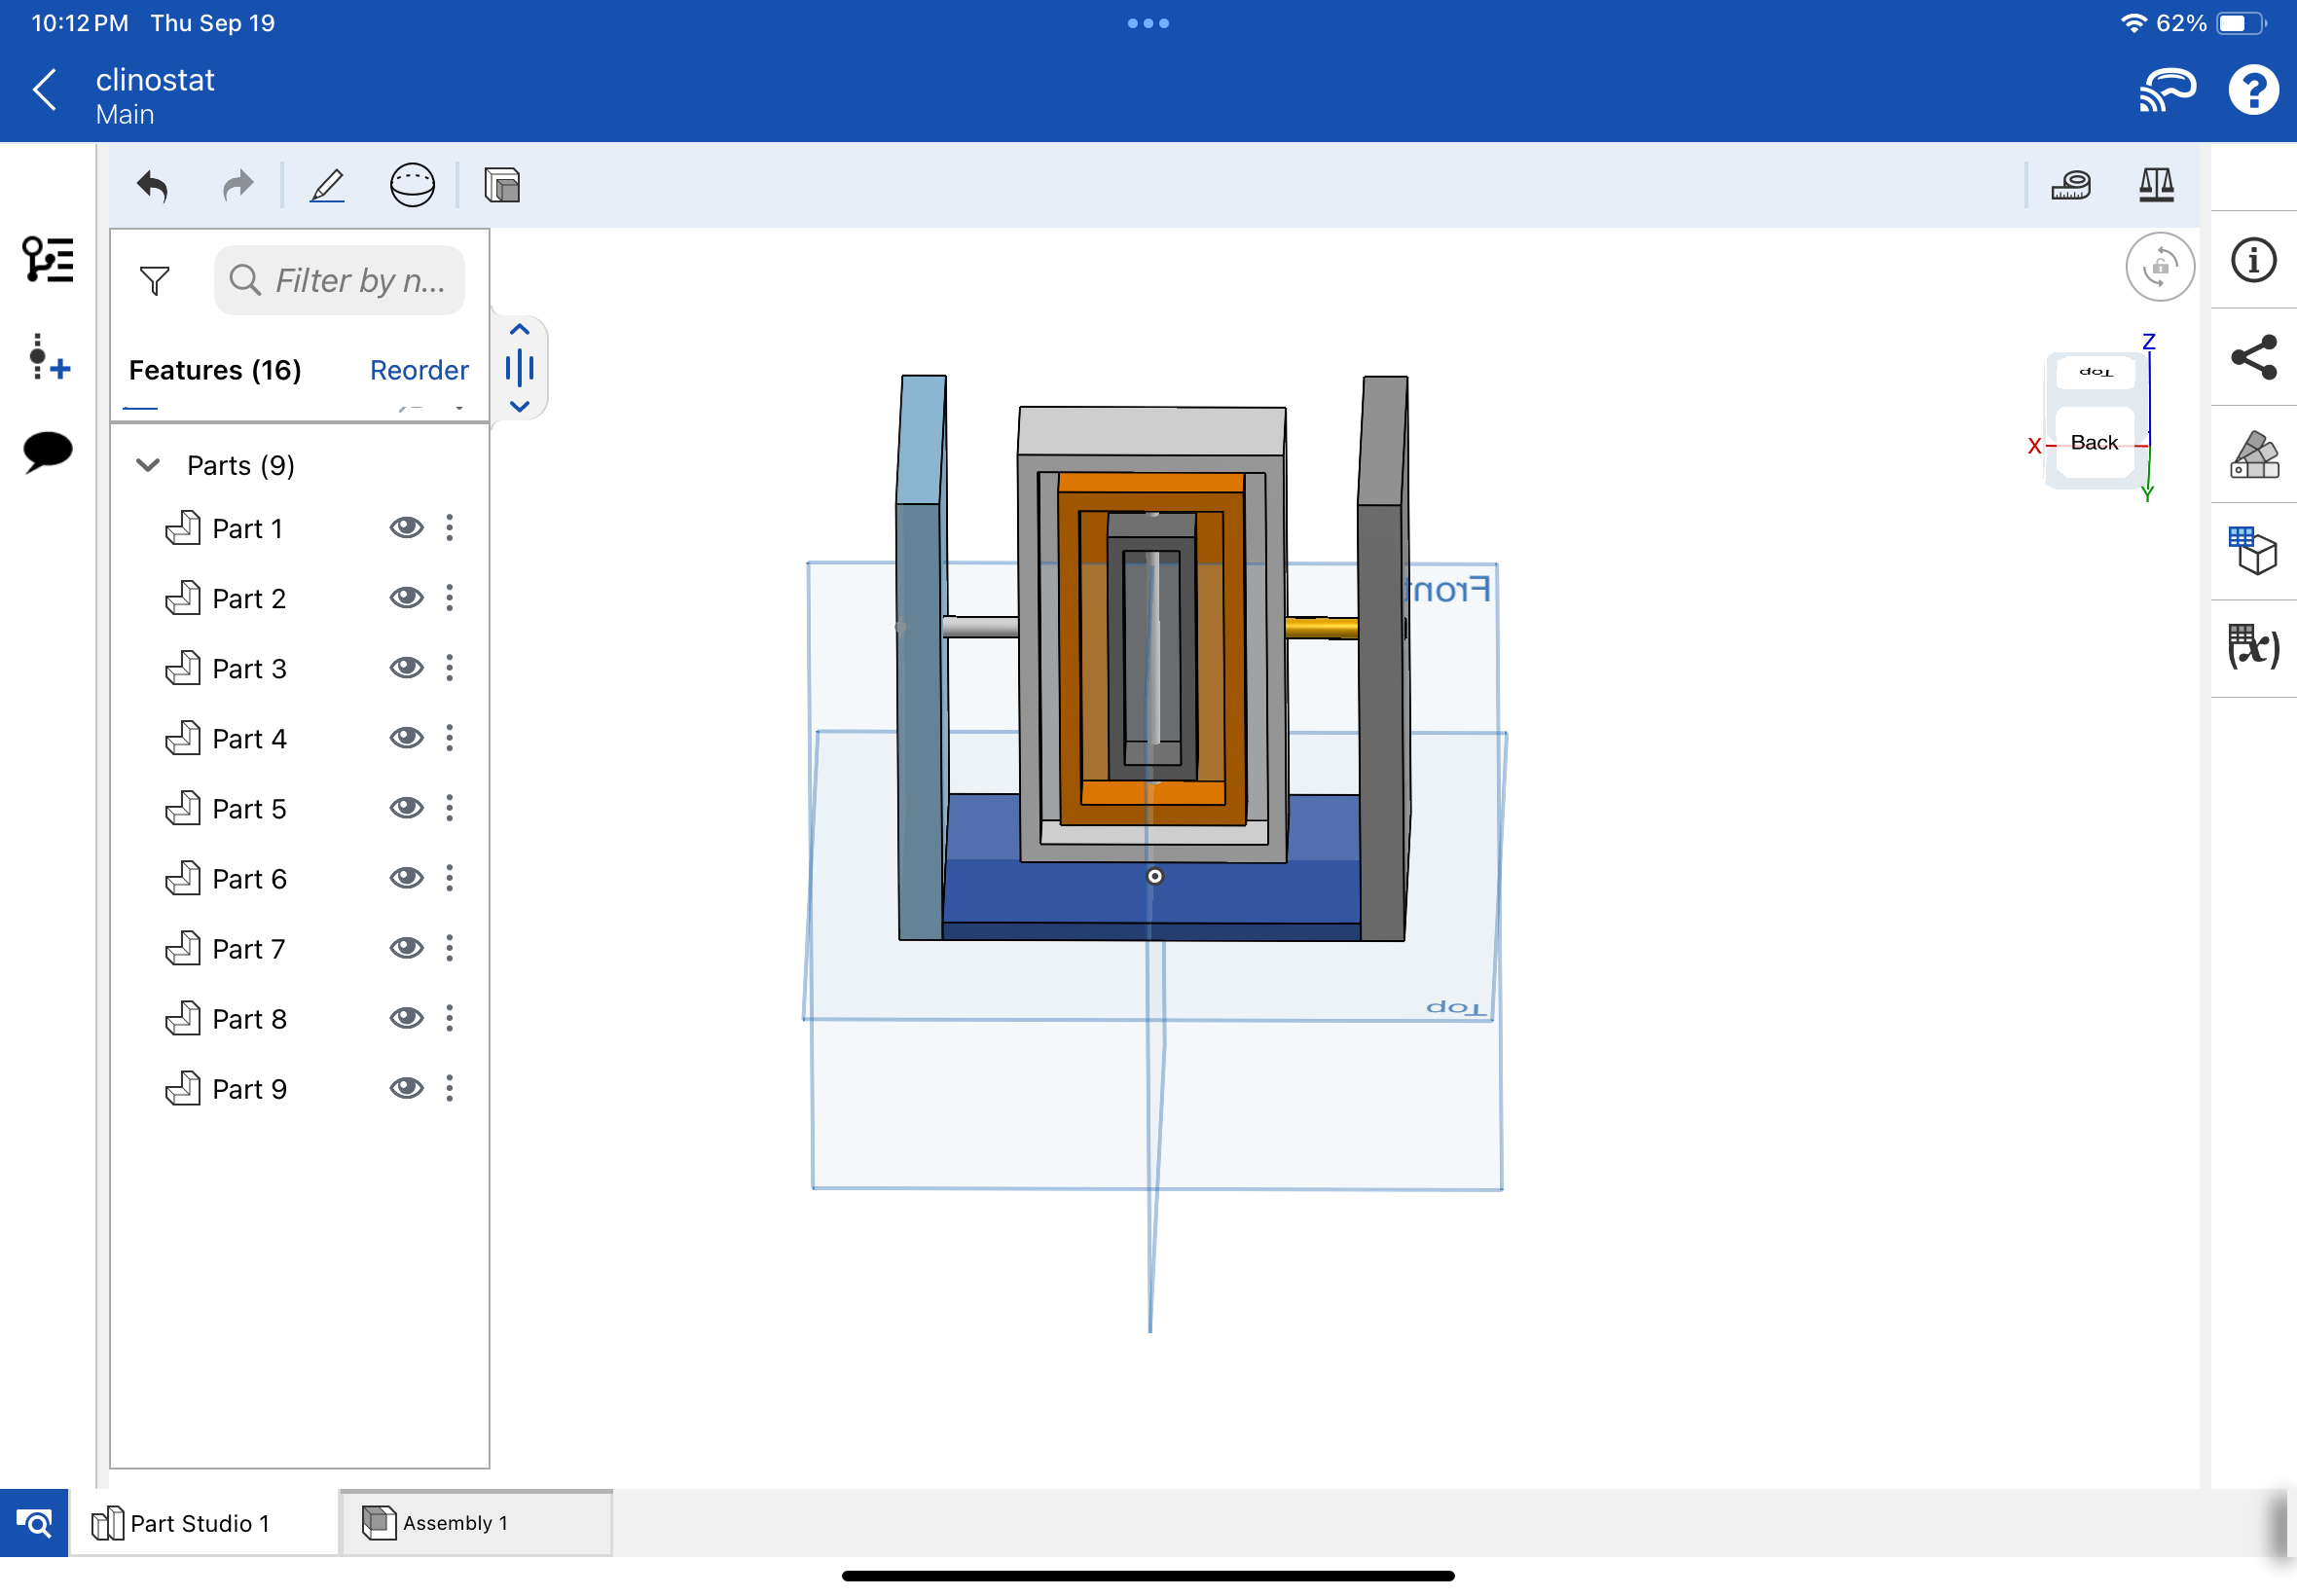Switch to the Part Studio 1 tab
Image resolution: width=2297 pixels, height=1596 pixels.
point(203,1523)
